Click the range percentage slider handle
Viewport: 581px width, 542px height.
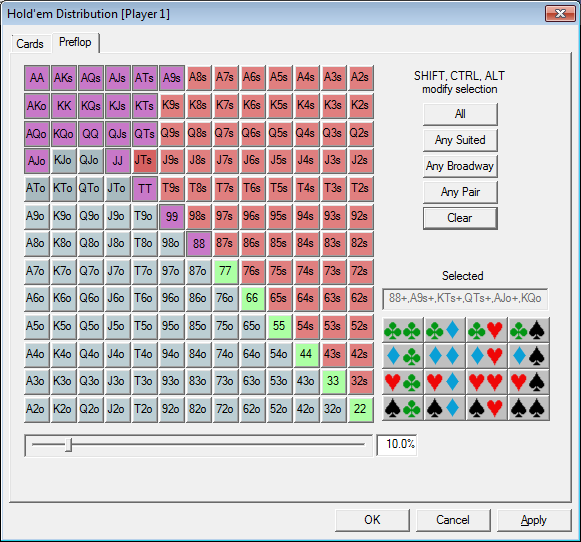point(69,444)
